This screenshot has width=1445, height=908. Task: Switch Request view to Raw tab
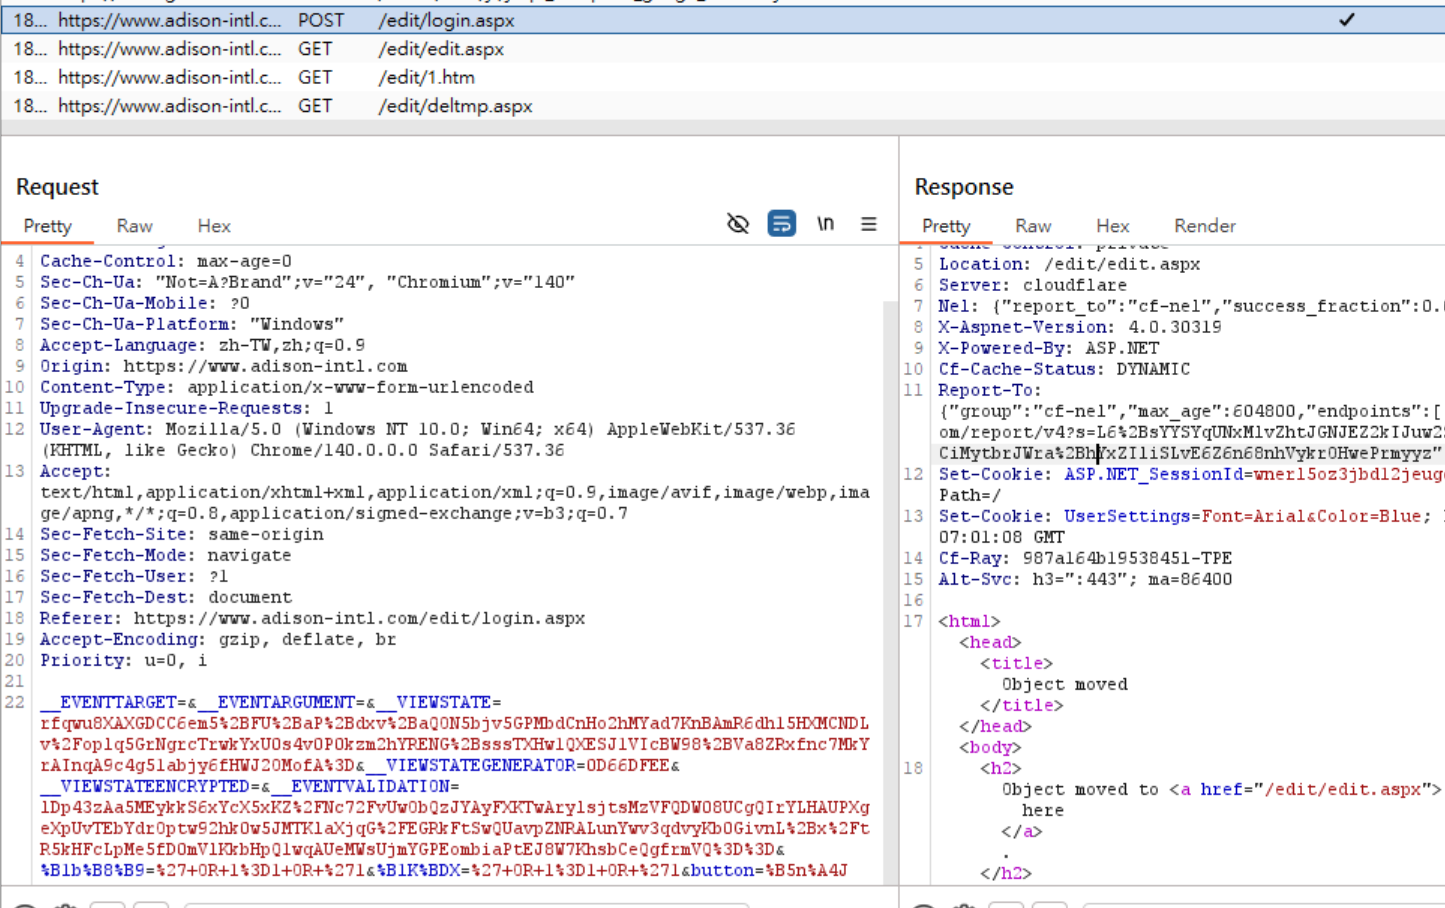click(134, 226)
